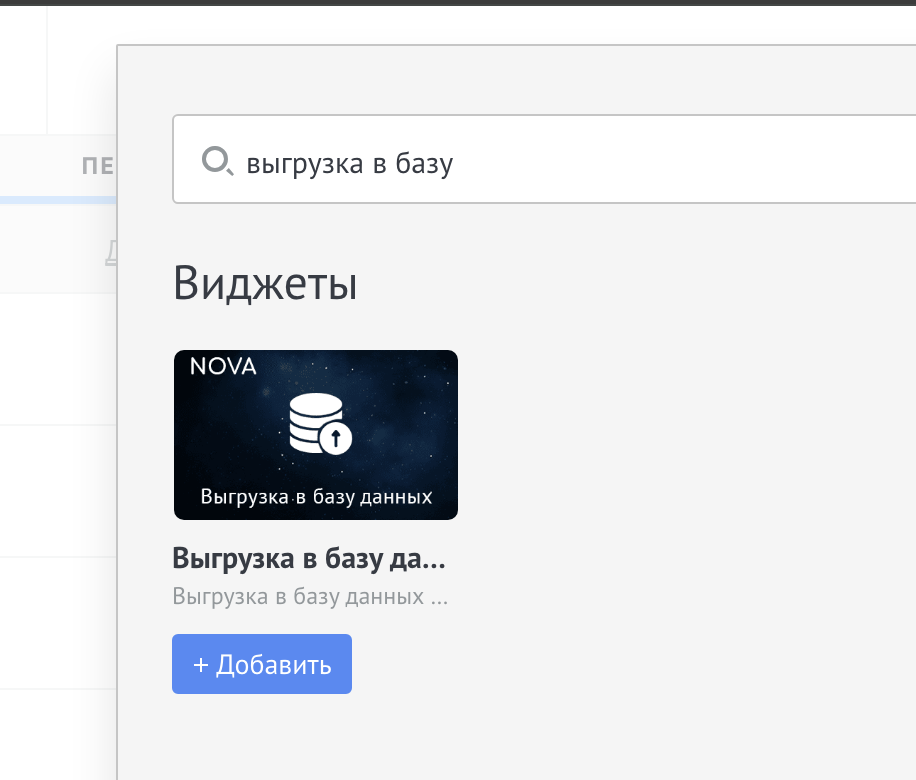Click the magnifier icon in the search box

pyautogui.click(x=217, y=160)
